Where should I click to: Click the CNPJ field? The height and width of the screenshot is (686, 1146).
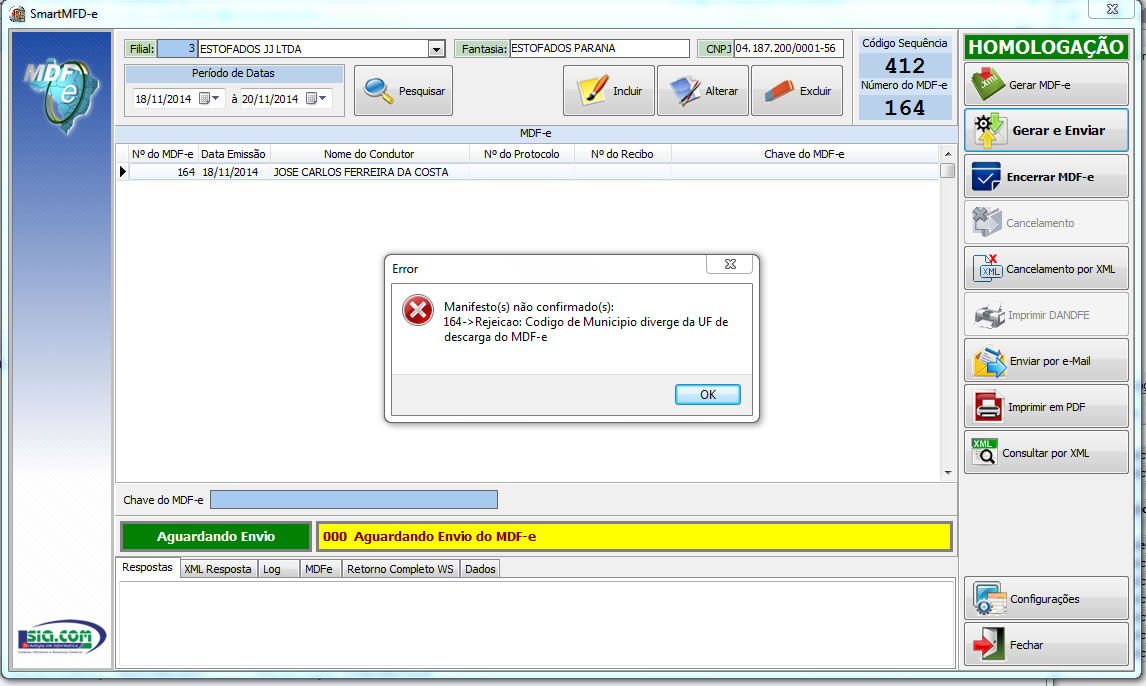tap(789, 48)
